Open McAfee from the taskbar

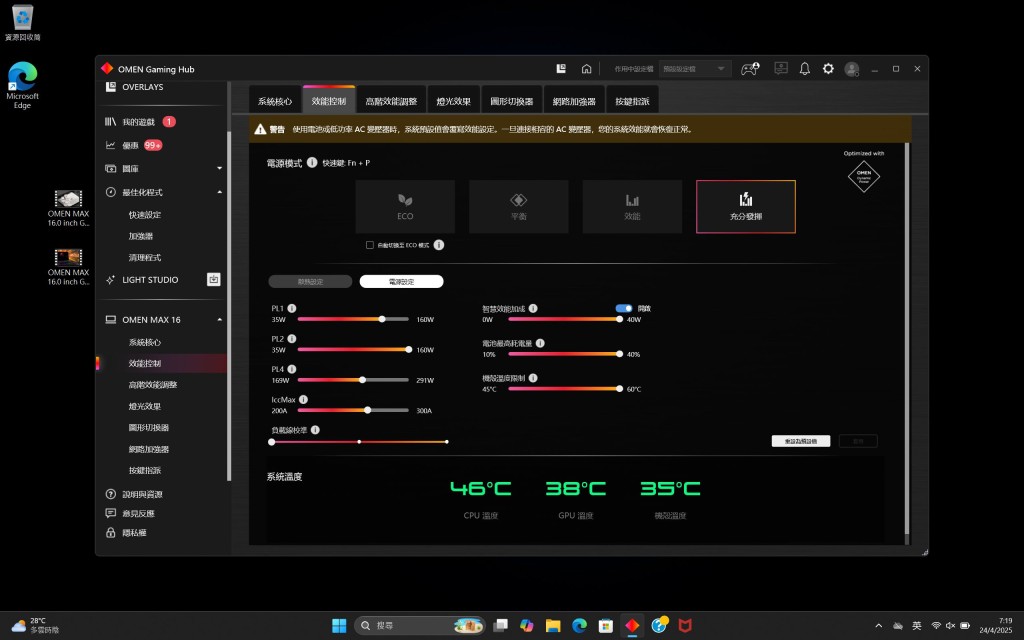pos(685,626)
